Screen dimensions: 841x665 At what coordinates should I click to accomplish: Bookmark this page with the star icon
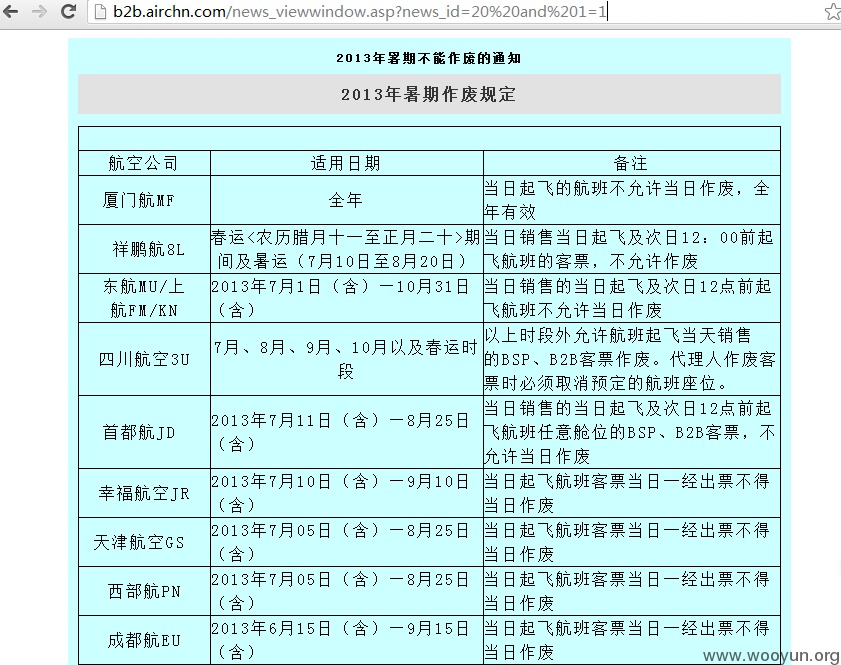(x=832, y=11)
